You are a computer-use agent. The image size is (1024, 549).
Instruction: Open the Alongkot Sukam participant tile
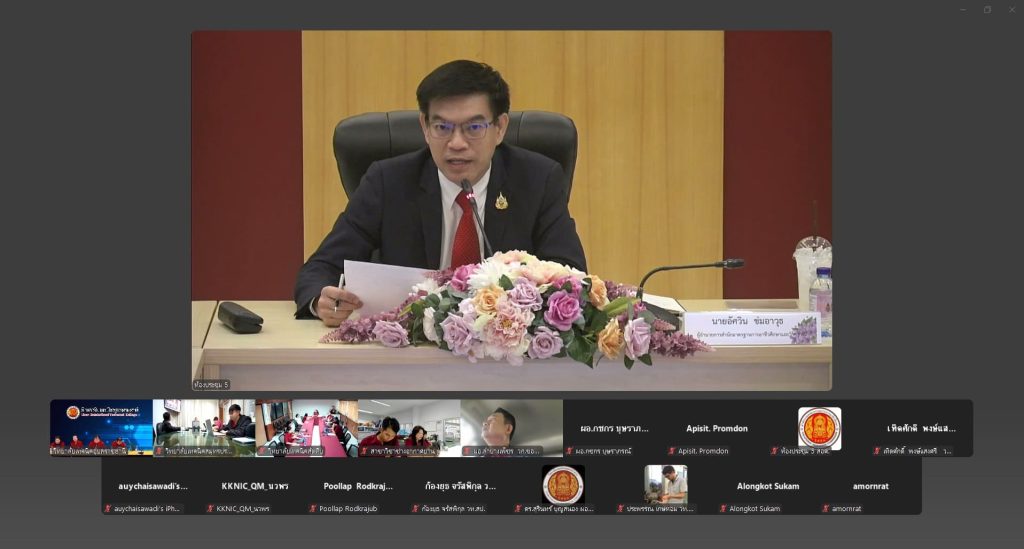pyautogui.click(x=768, y=486)
